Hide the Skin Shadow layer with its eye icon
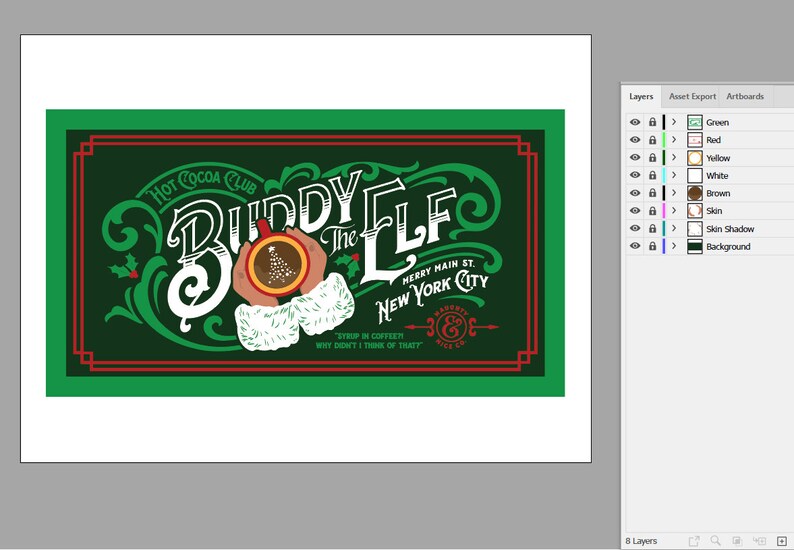Viewport: 794px width, 550px height. 635,228
